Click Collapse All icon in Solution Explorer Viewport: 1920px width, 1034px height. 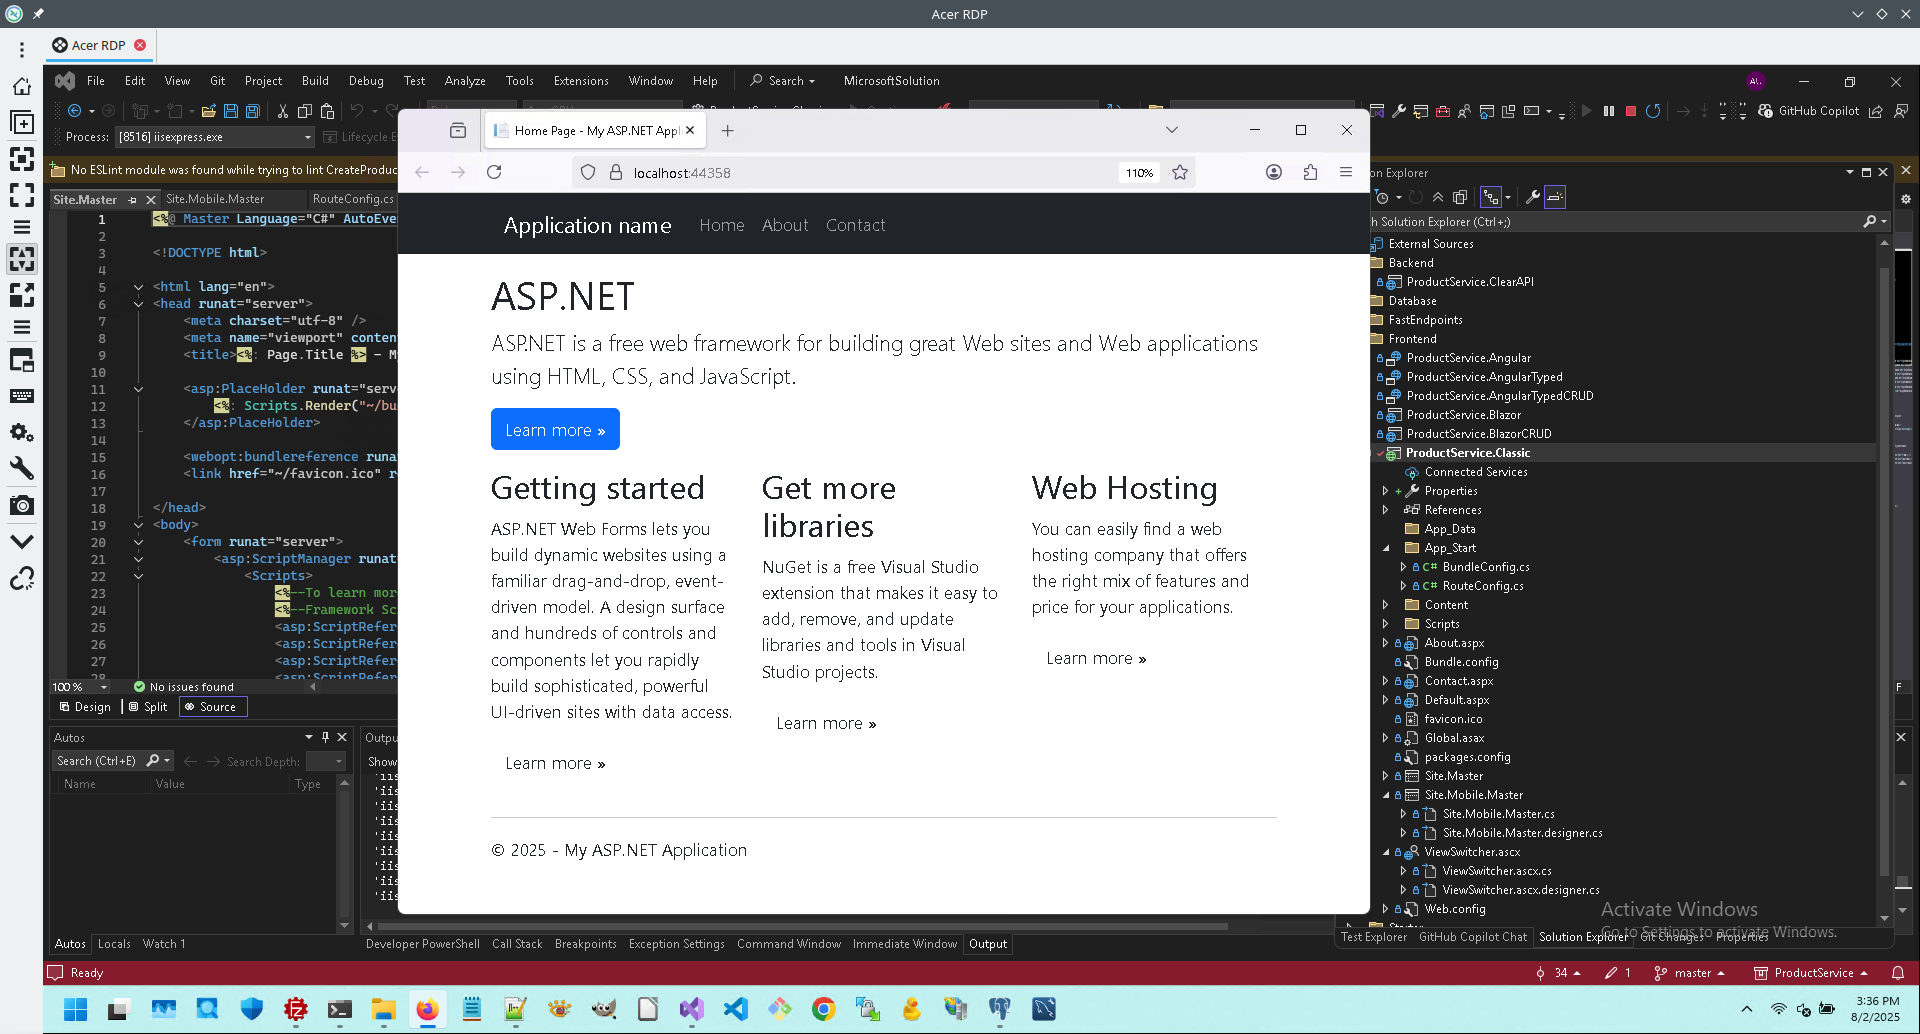coord(1438,197)
